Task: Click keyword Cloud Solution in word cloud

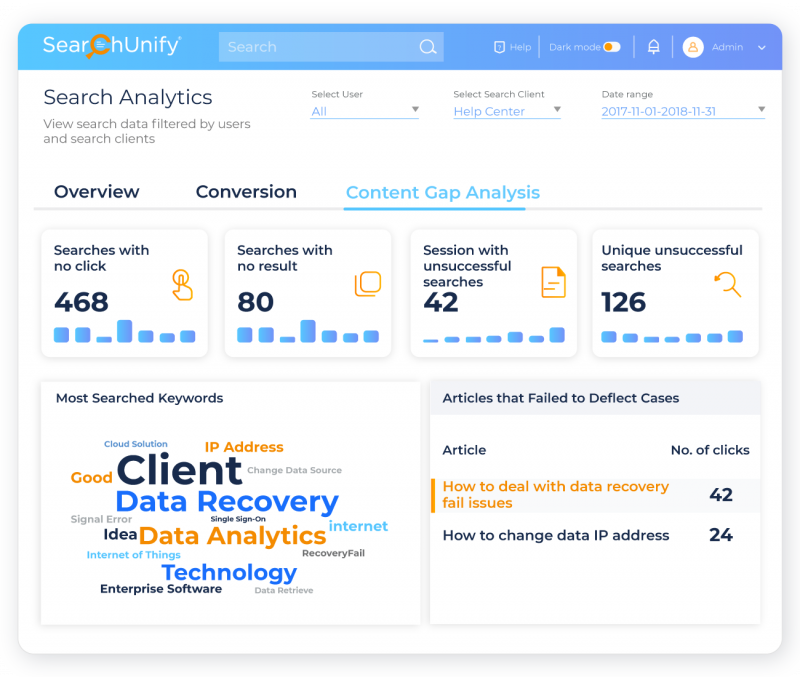Action: pos(136,444)
